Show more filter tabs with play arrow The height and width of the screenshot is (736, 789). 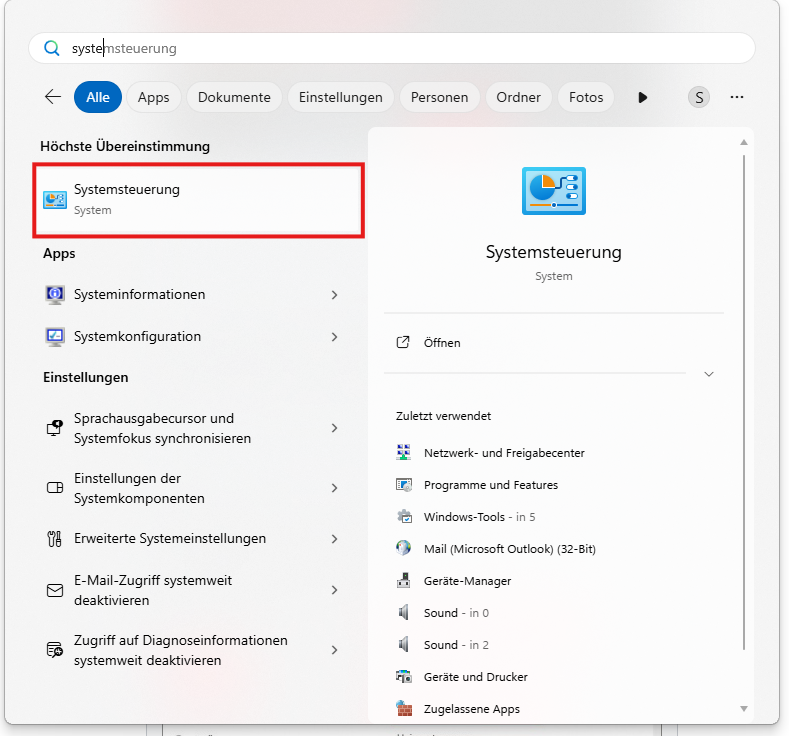tap(643, 97)
